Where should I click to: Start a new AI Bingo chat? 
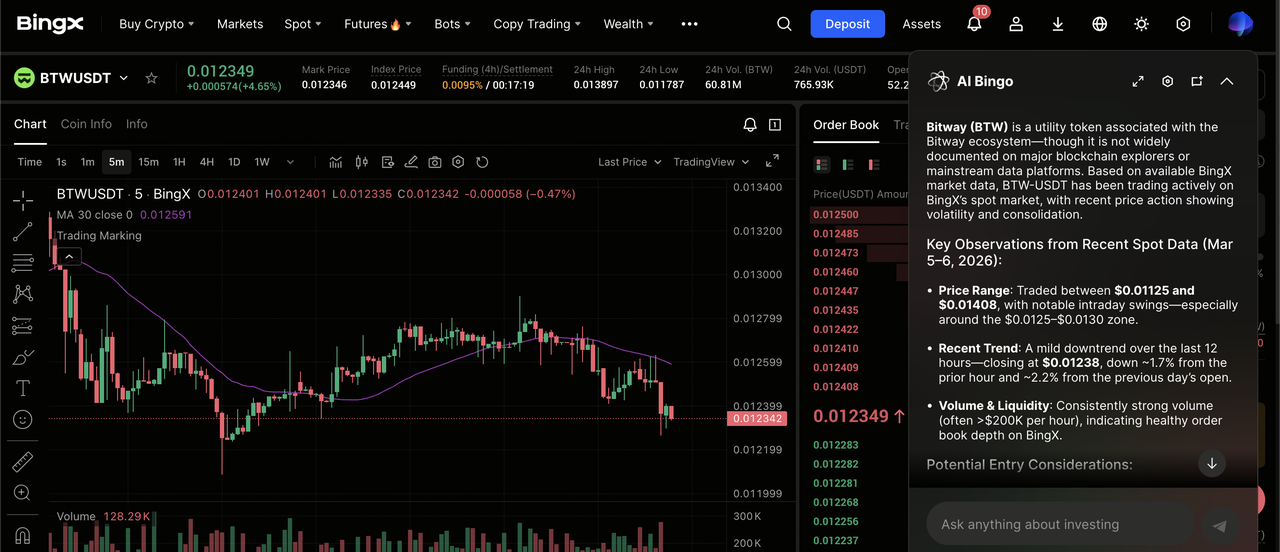click(x=1197, y=81)
